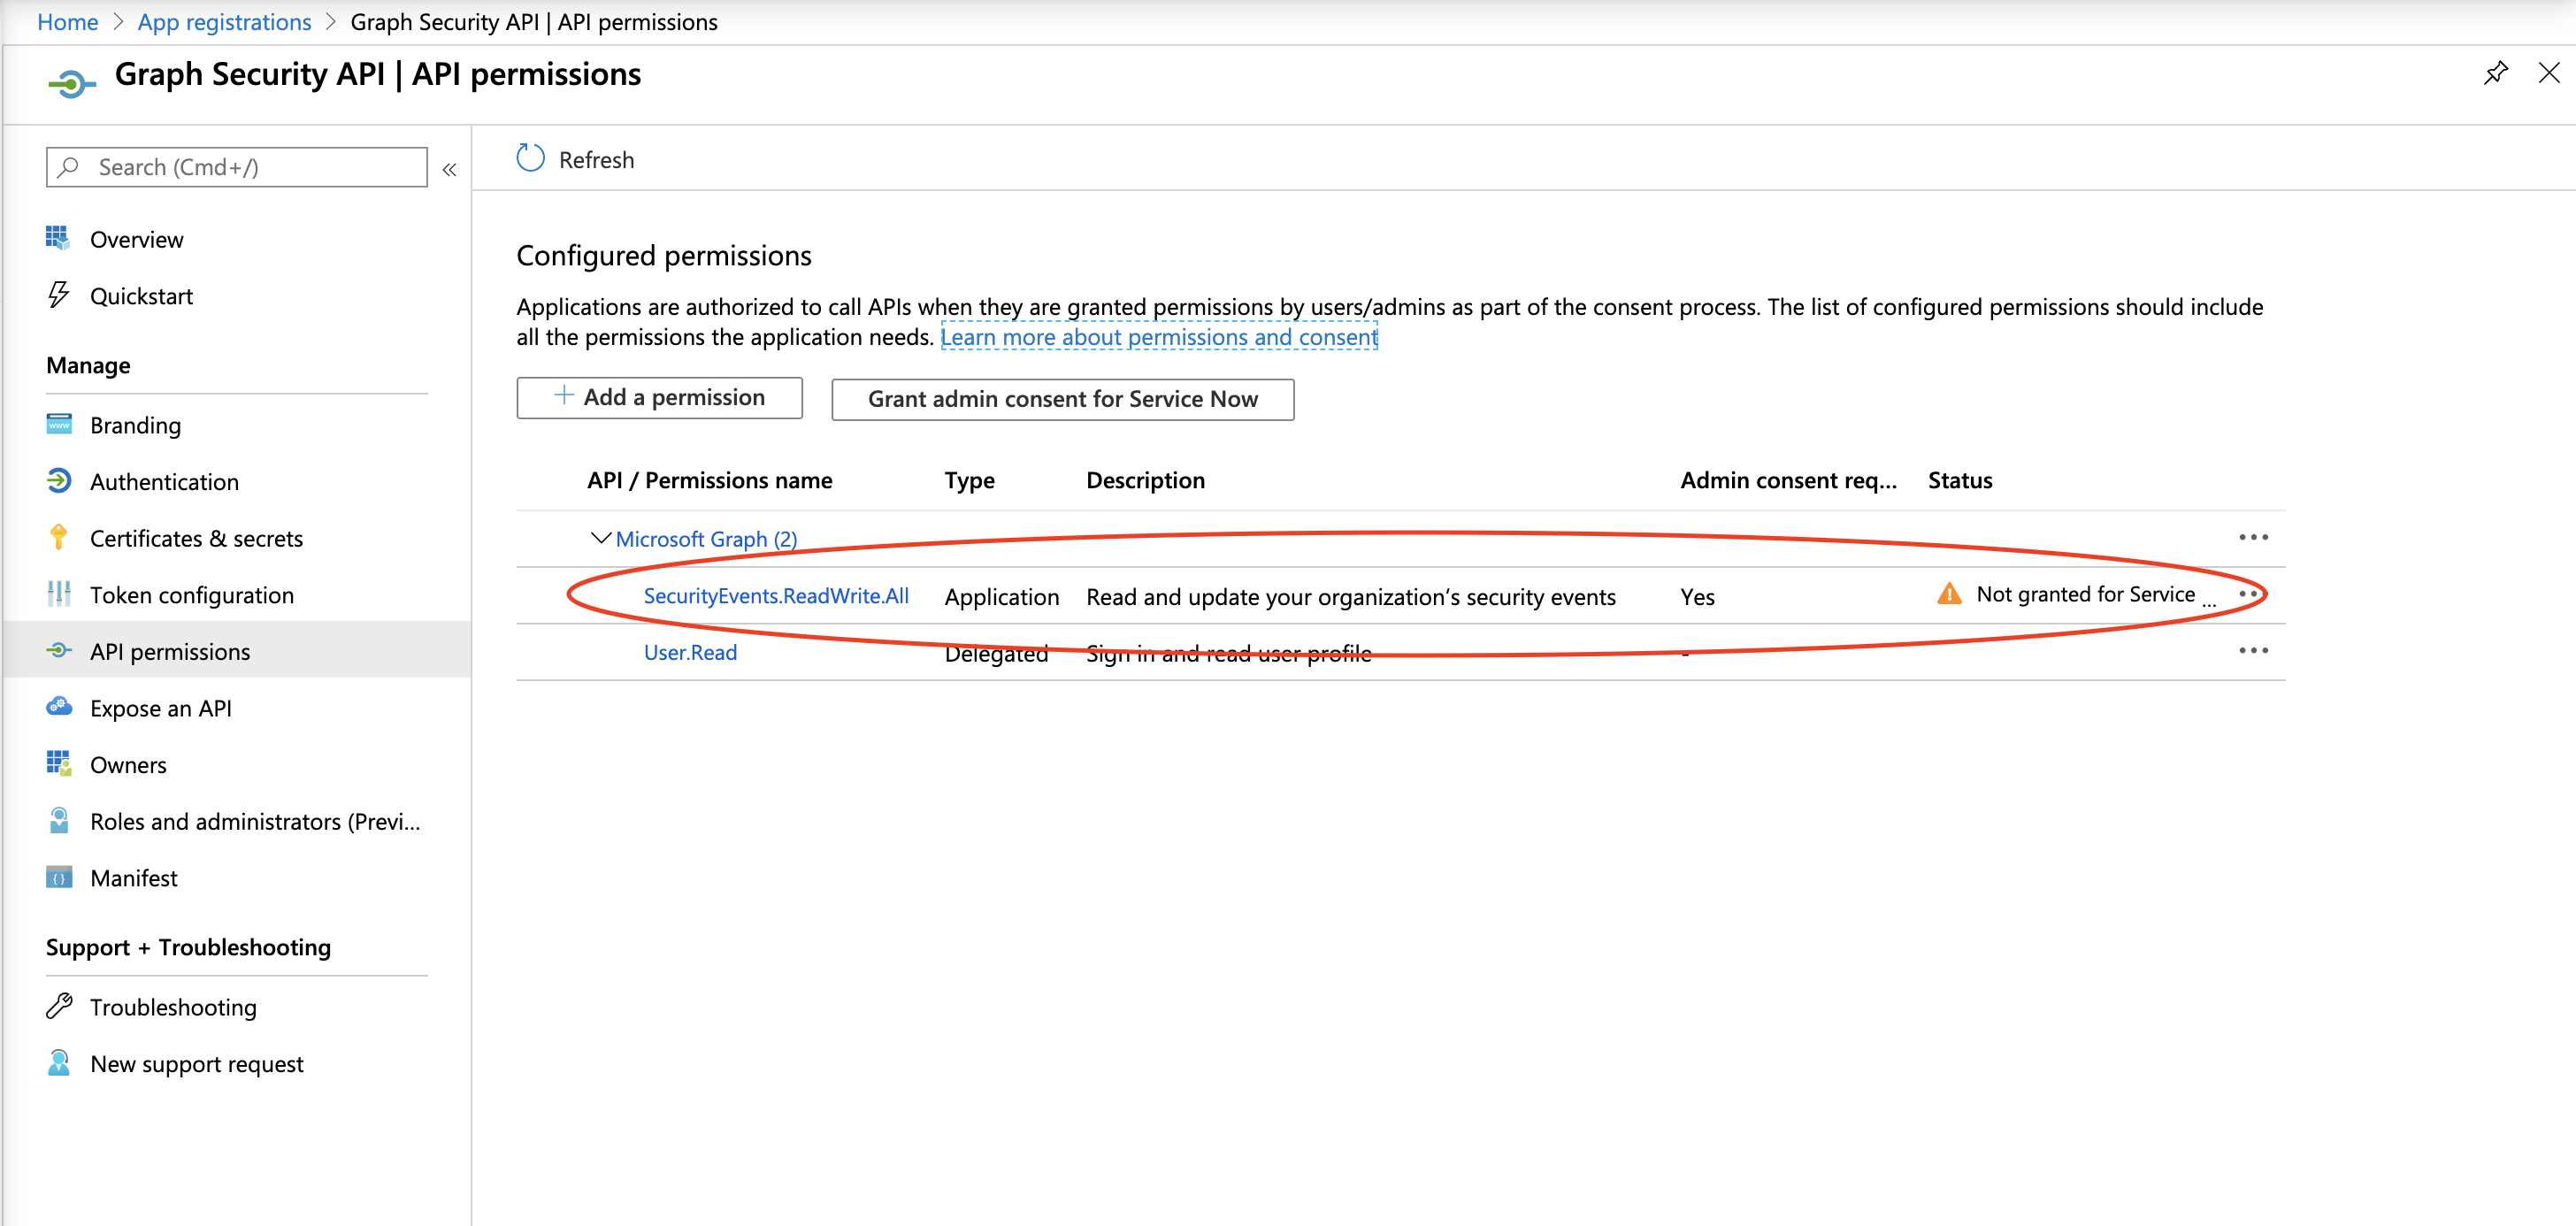The height and width of the screenshot is (1226, 2576).
Task: Open Roles and administrators (Preview)
Action: [255, 821]
